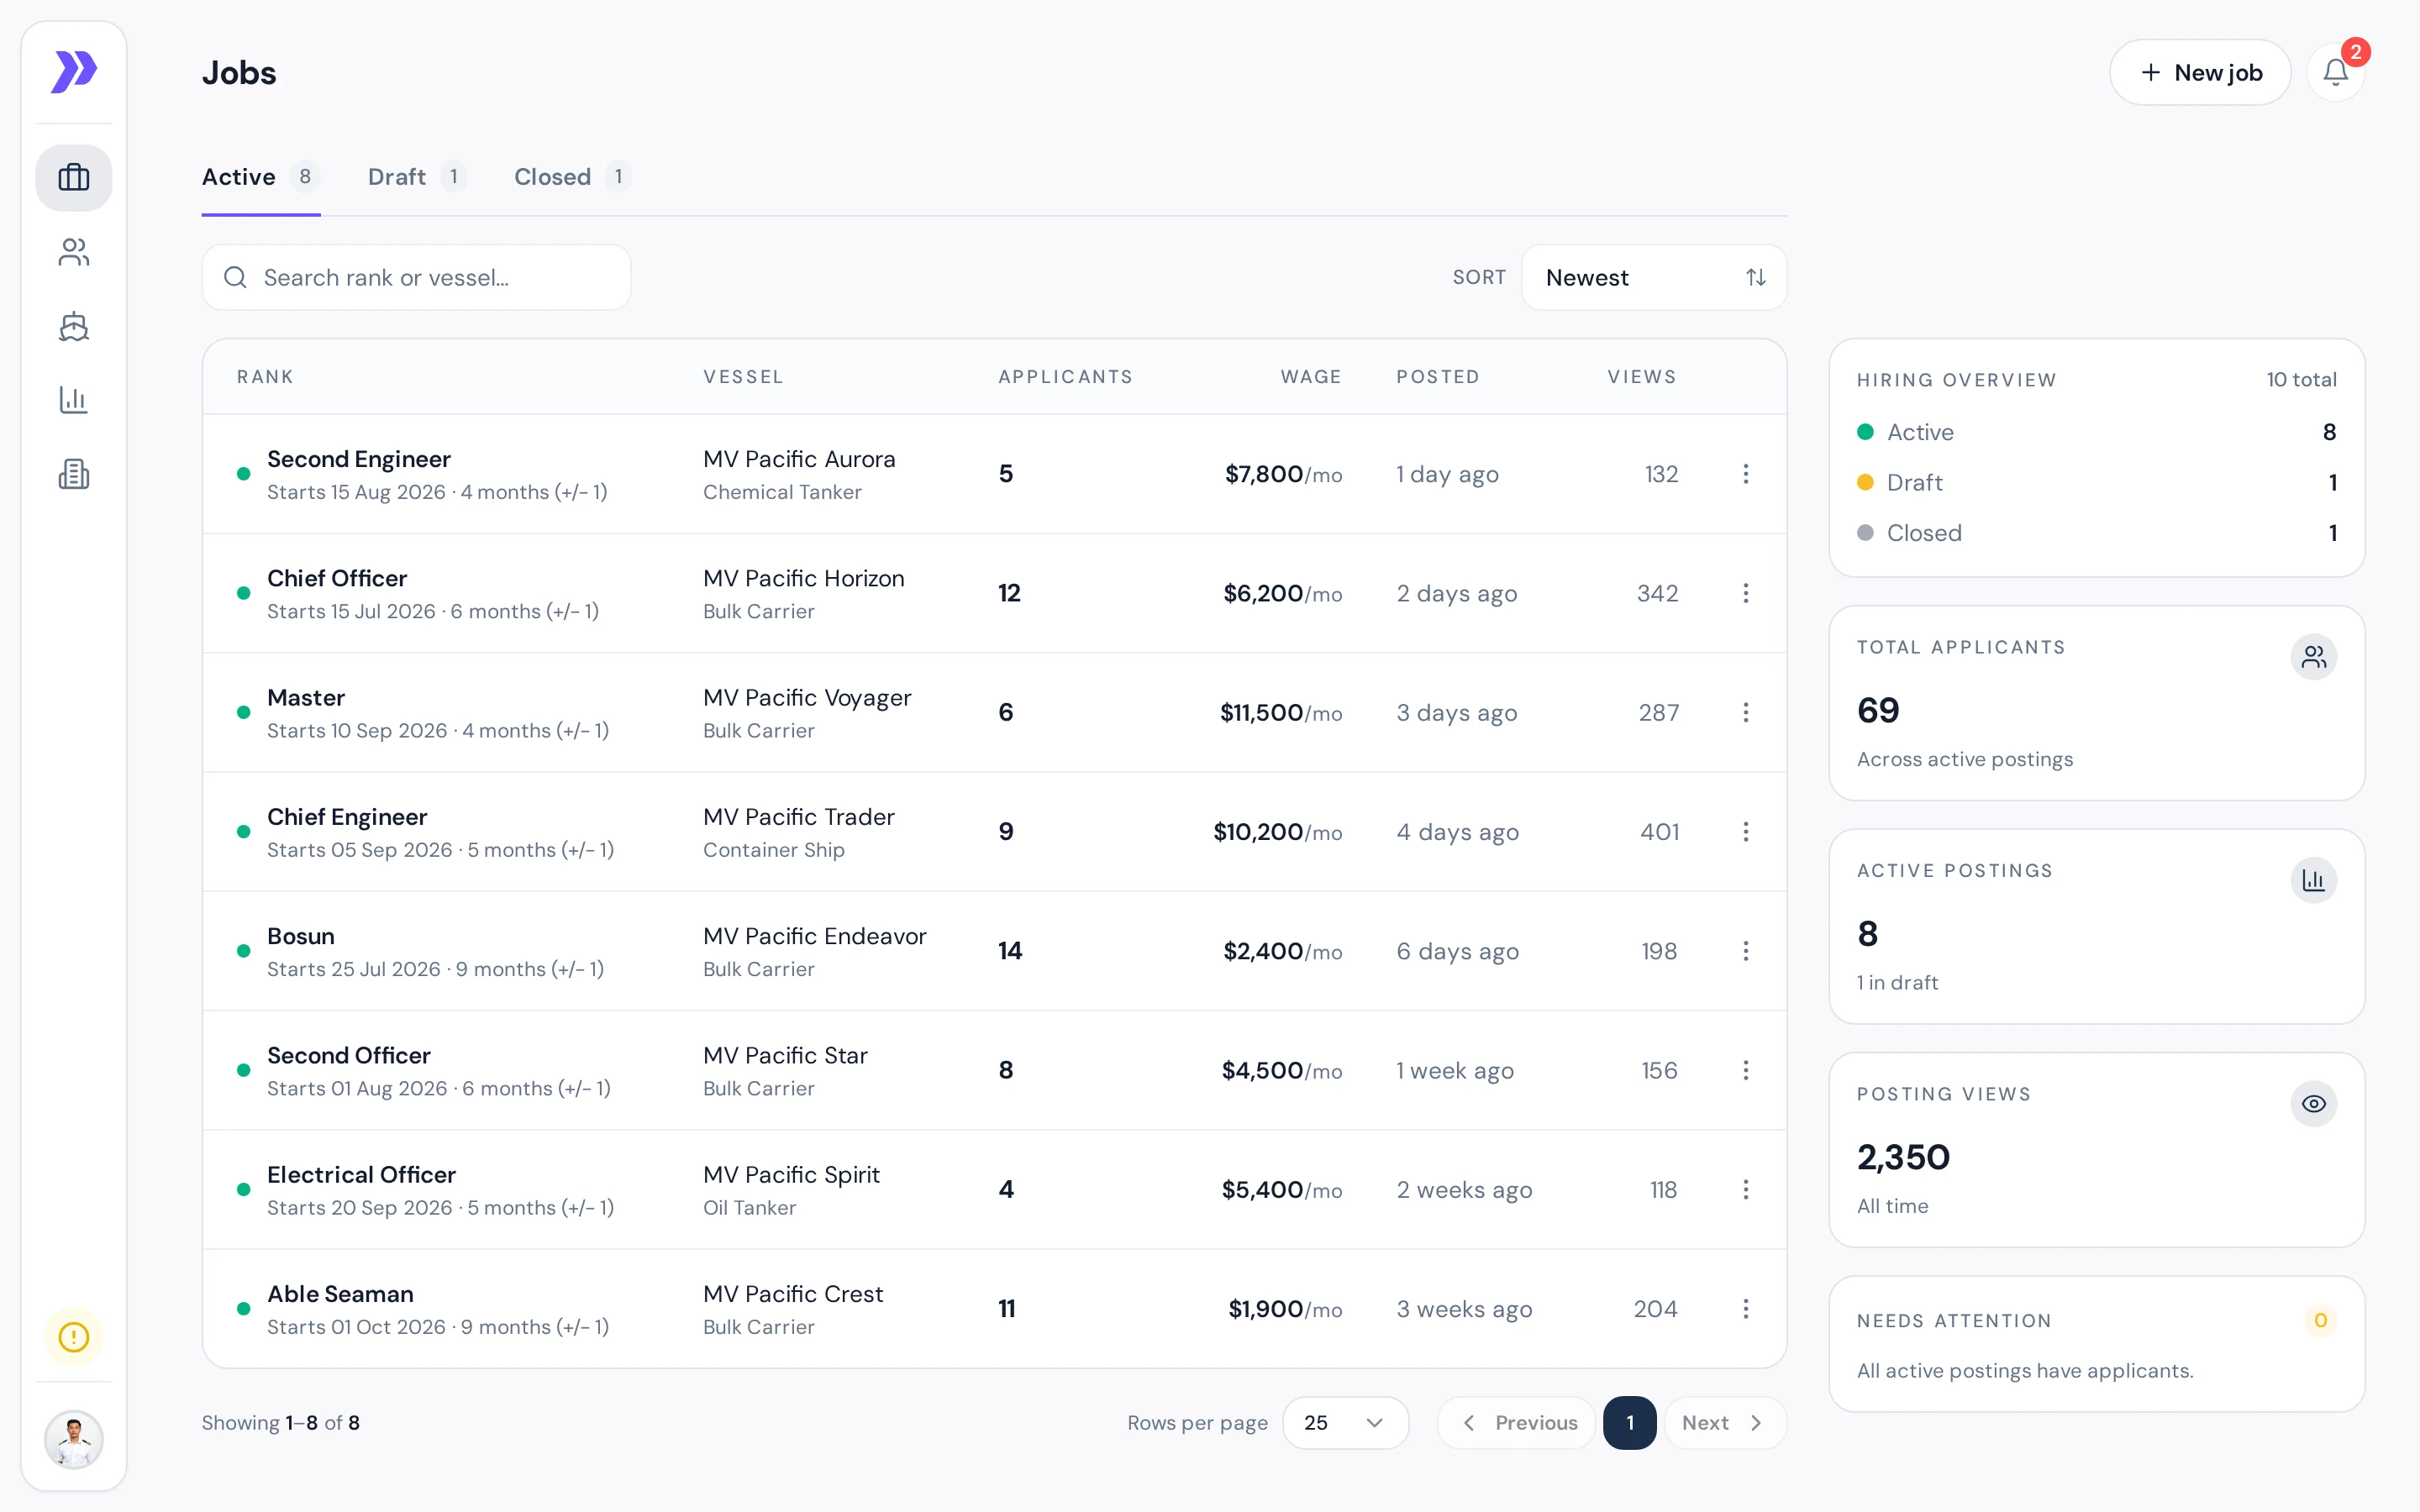Open the Analytics bar chart sidebar icon

(x=74, y=400)
